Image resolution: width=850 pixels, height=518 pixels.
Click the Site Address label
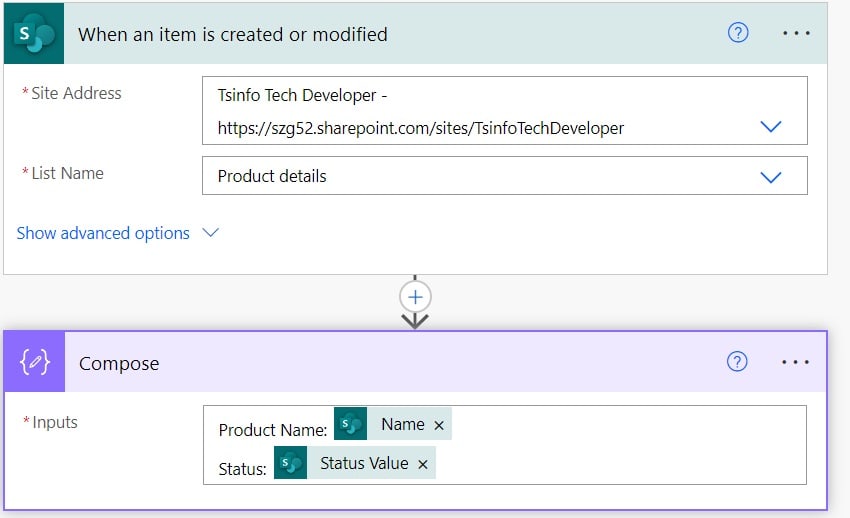(x=76, y=93)
